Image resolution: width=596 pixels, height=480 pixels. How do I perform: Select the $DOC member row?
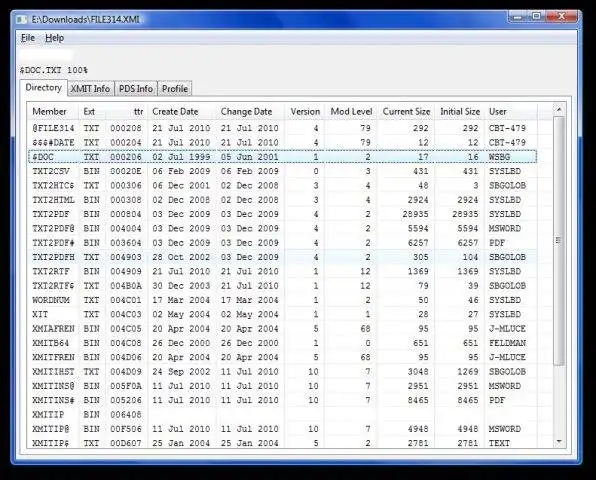click(x=282, y=157)
